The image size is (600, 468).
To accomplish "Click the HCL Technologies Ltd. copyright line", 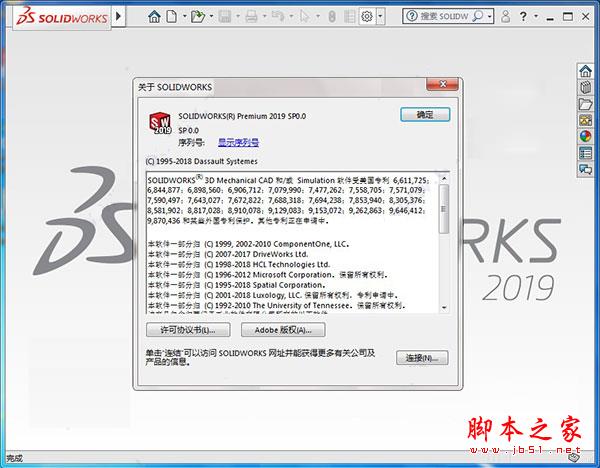I will point(239,264).
